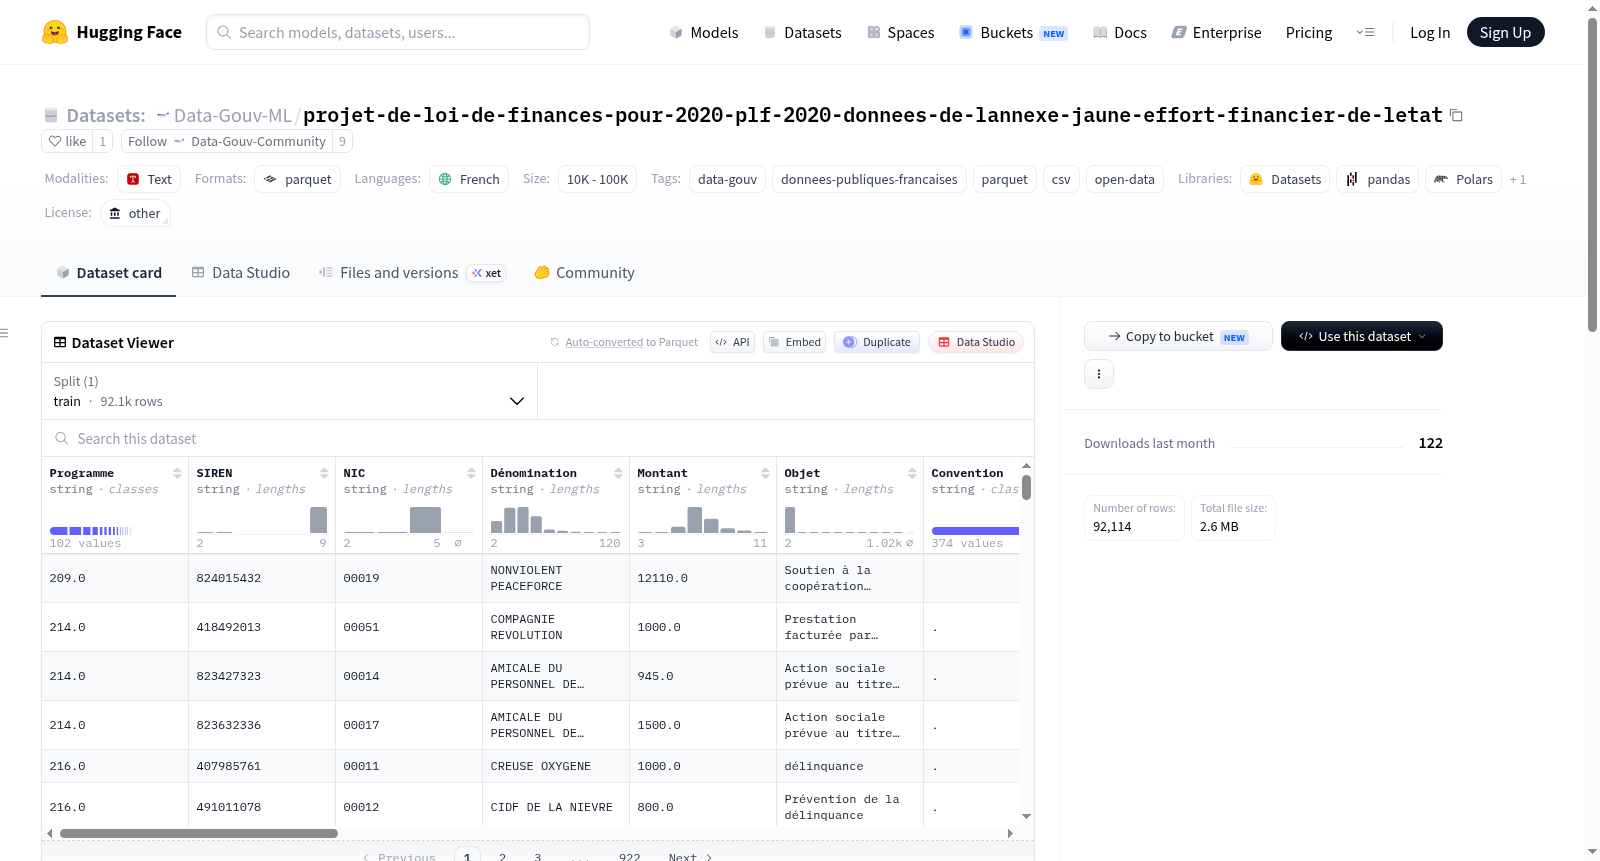
Task: Open the Docs menu item
Action: 1119,32
